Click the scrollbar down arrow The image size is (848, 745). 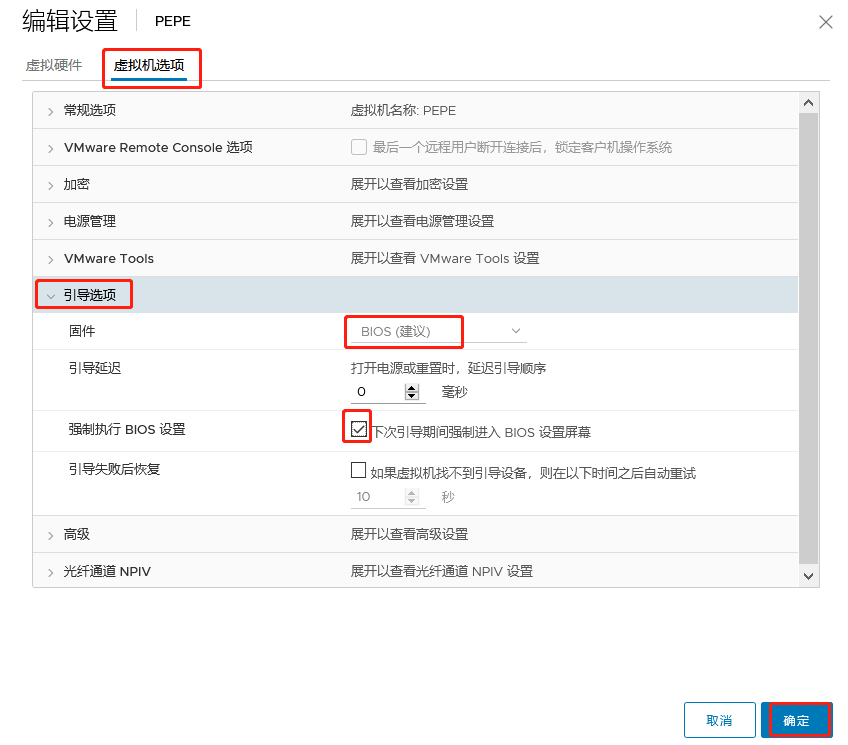pos(809,576)
